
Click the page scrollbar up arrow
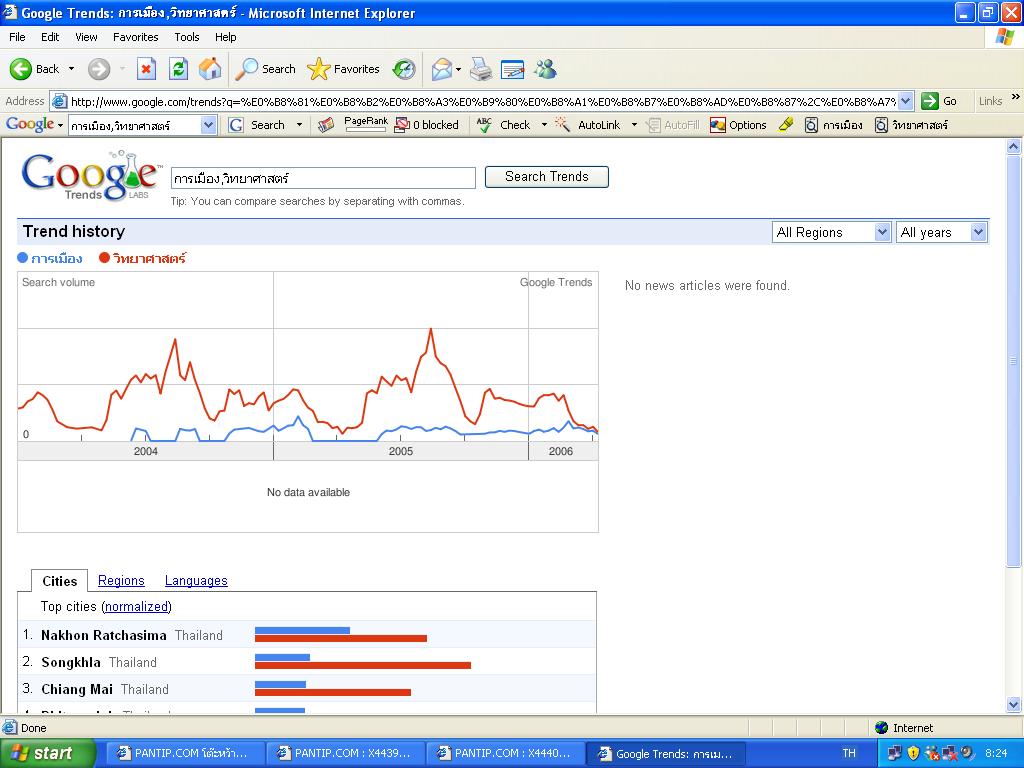(x=1014, y=147)
